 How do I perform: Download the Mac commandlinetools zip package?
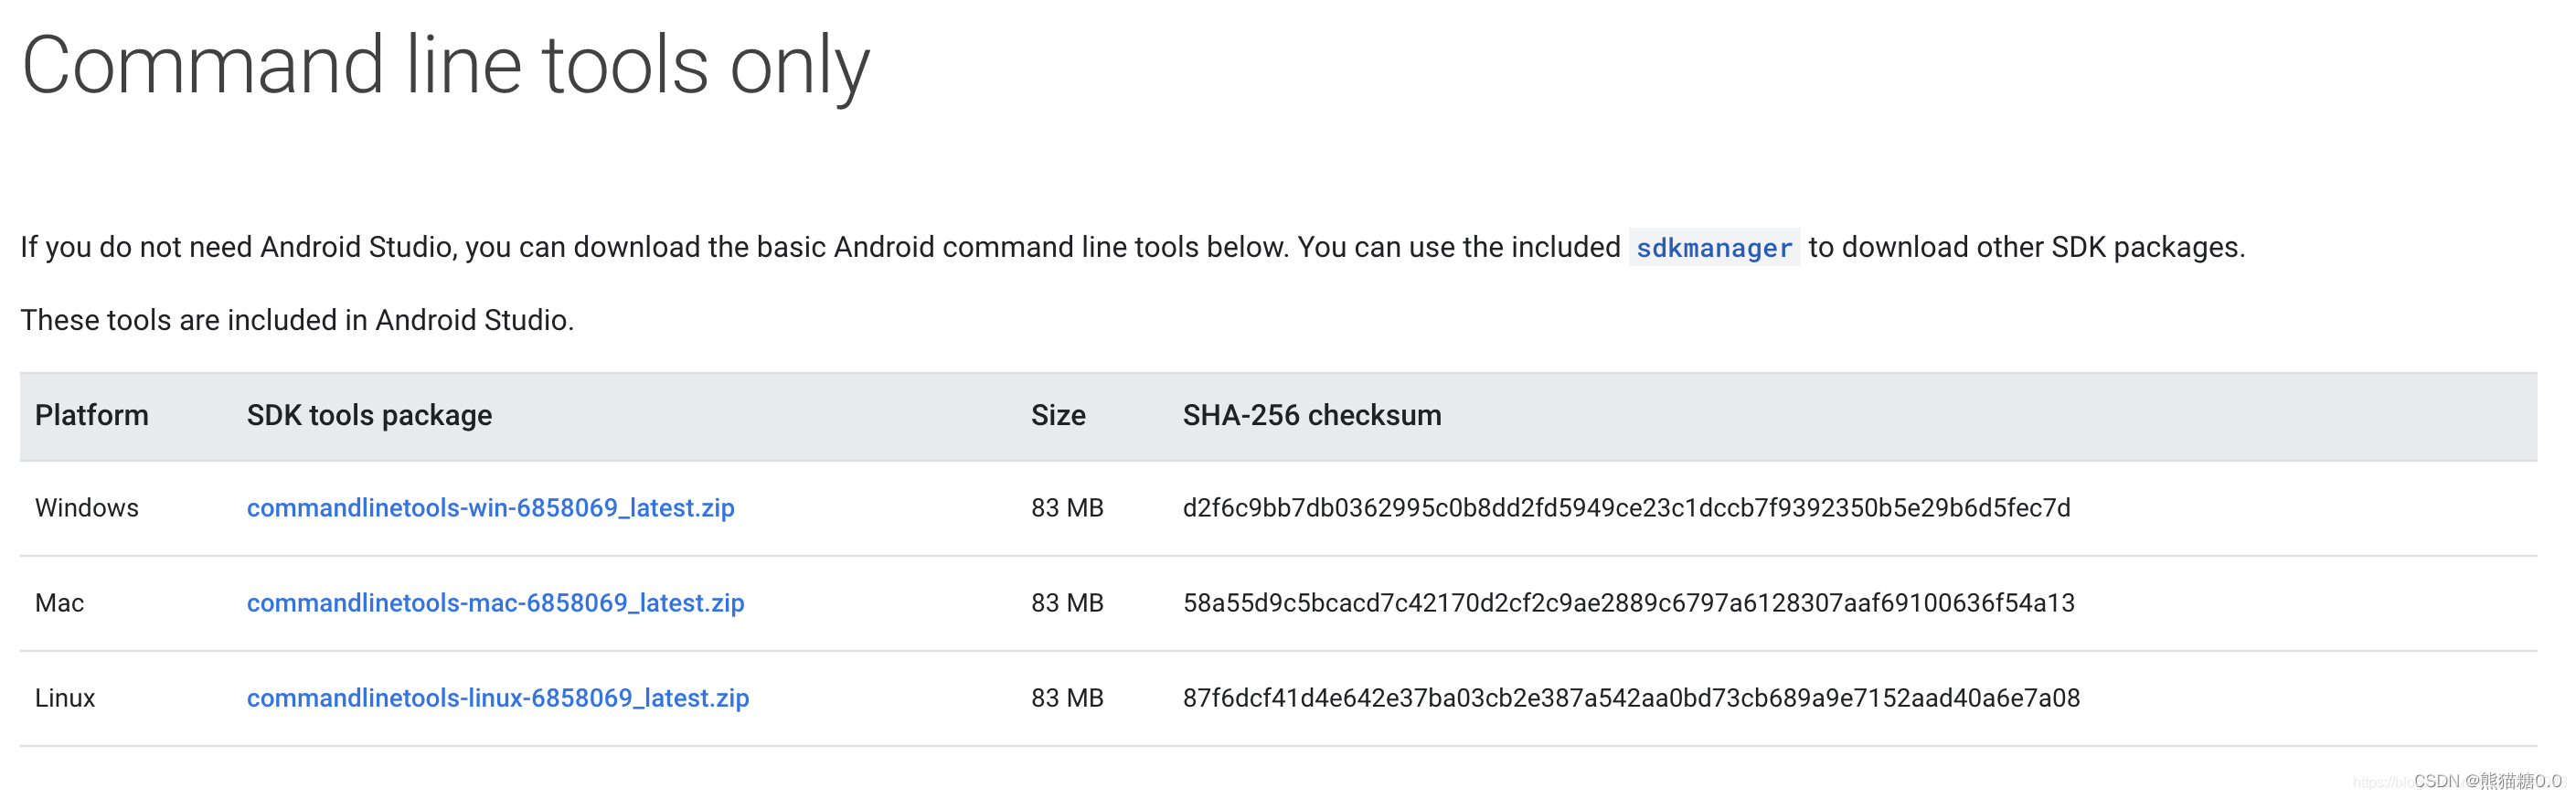[495, 603]
